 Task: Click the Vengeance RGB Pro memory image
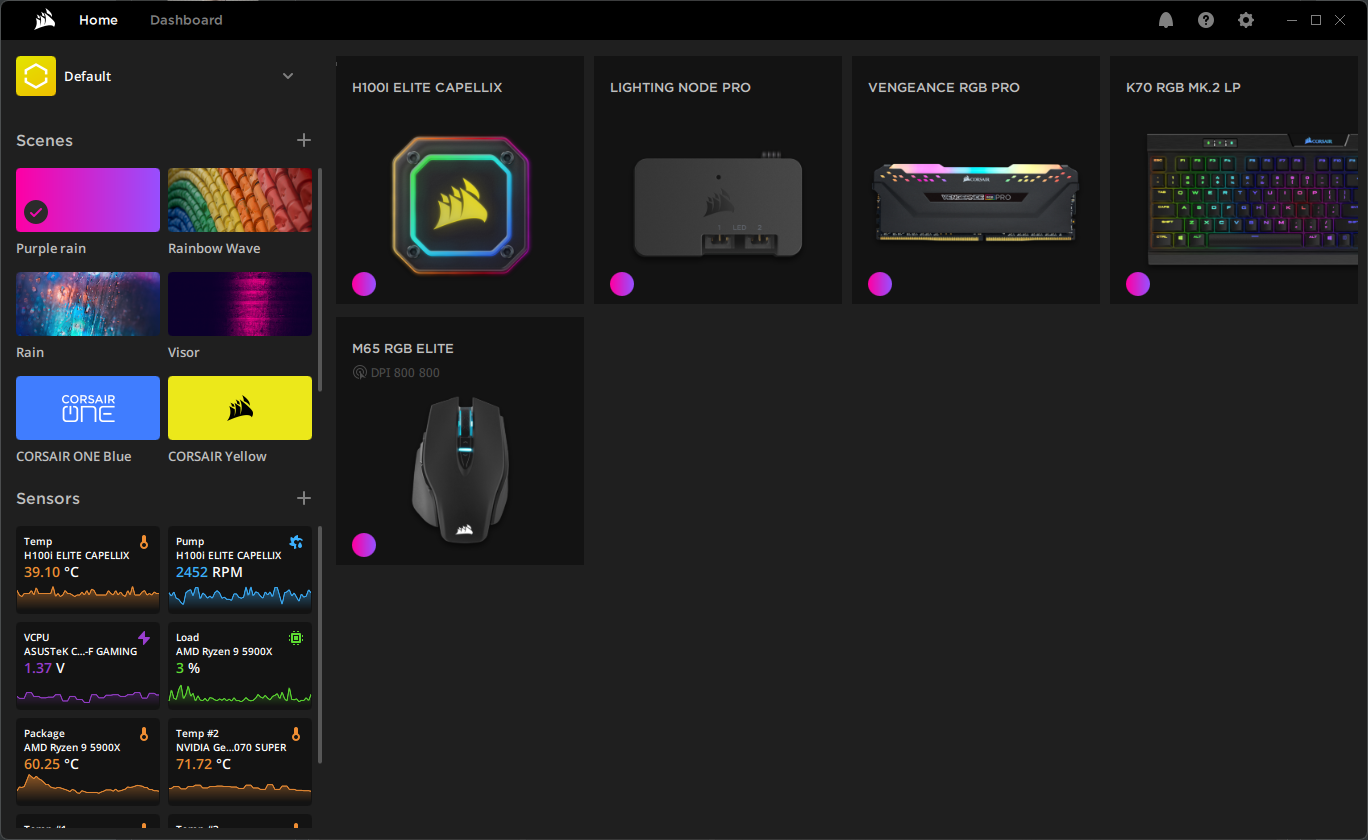[976, 203]
